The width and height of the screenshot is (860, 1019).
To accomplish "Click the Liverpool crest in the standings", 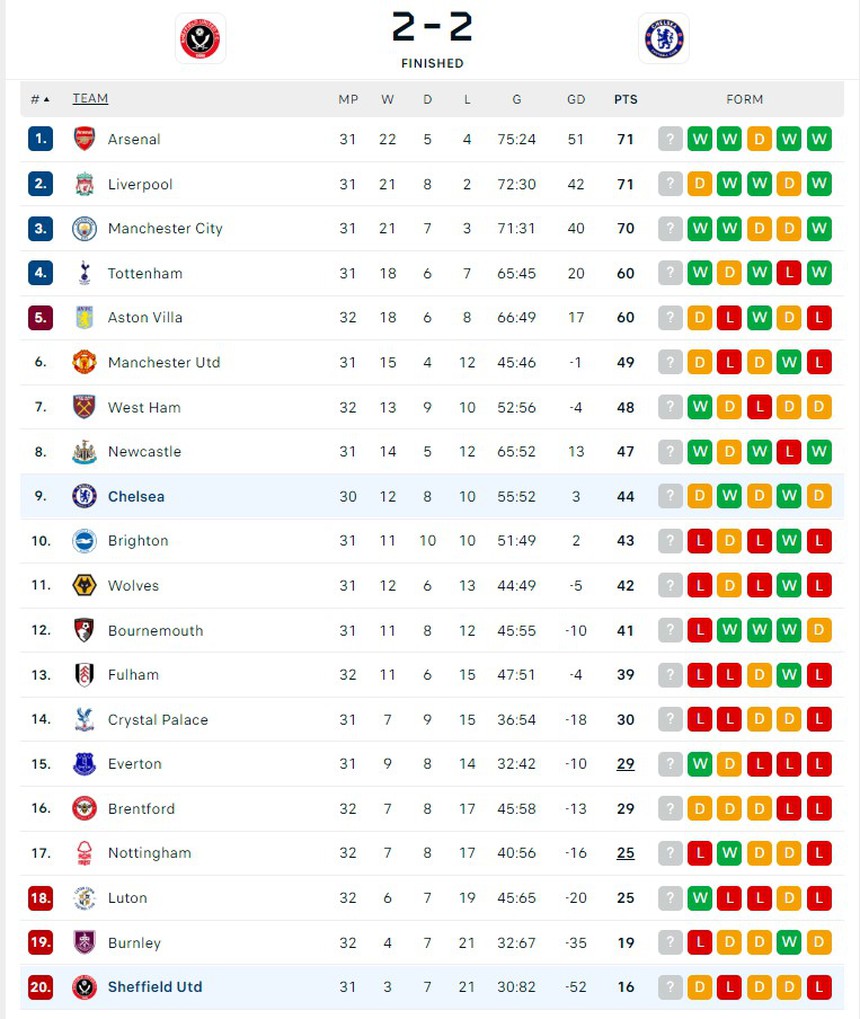I will pos(84,184).
